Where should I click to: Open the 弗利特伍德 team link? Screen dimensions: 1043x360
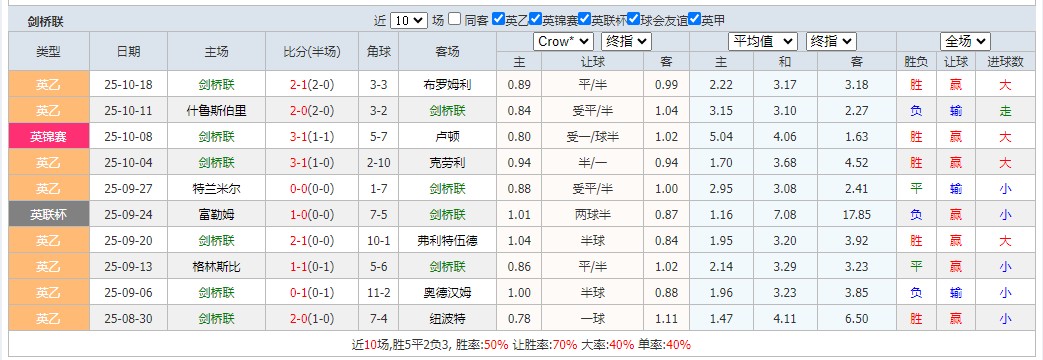[447, 241]
